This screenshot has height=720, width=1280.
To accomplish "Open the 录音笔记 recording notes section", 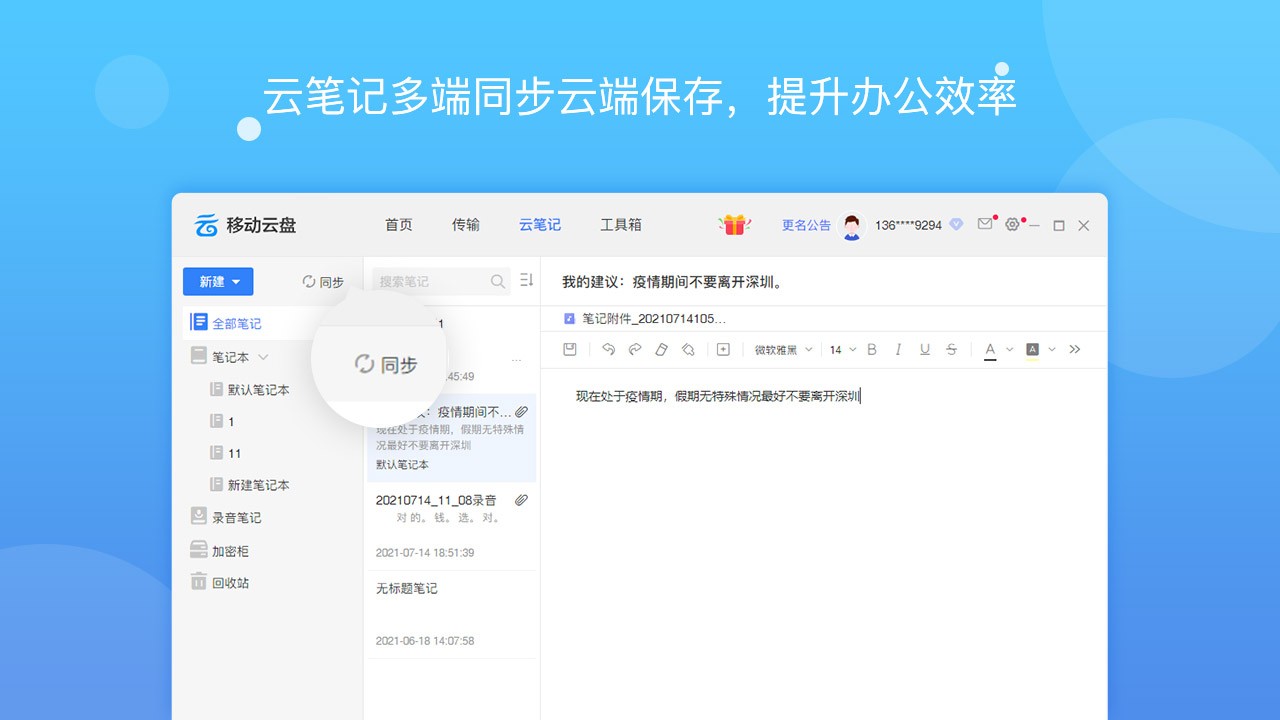I will [x=234, y=517].
